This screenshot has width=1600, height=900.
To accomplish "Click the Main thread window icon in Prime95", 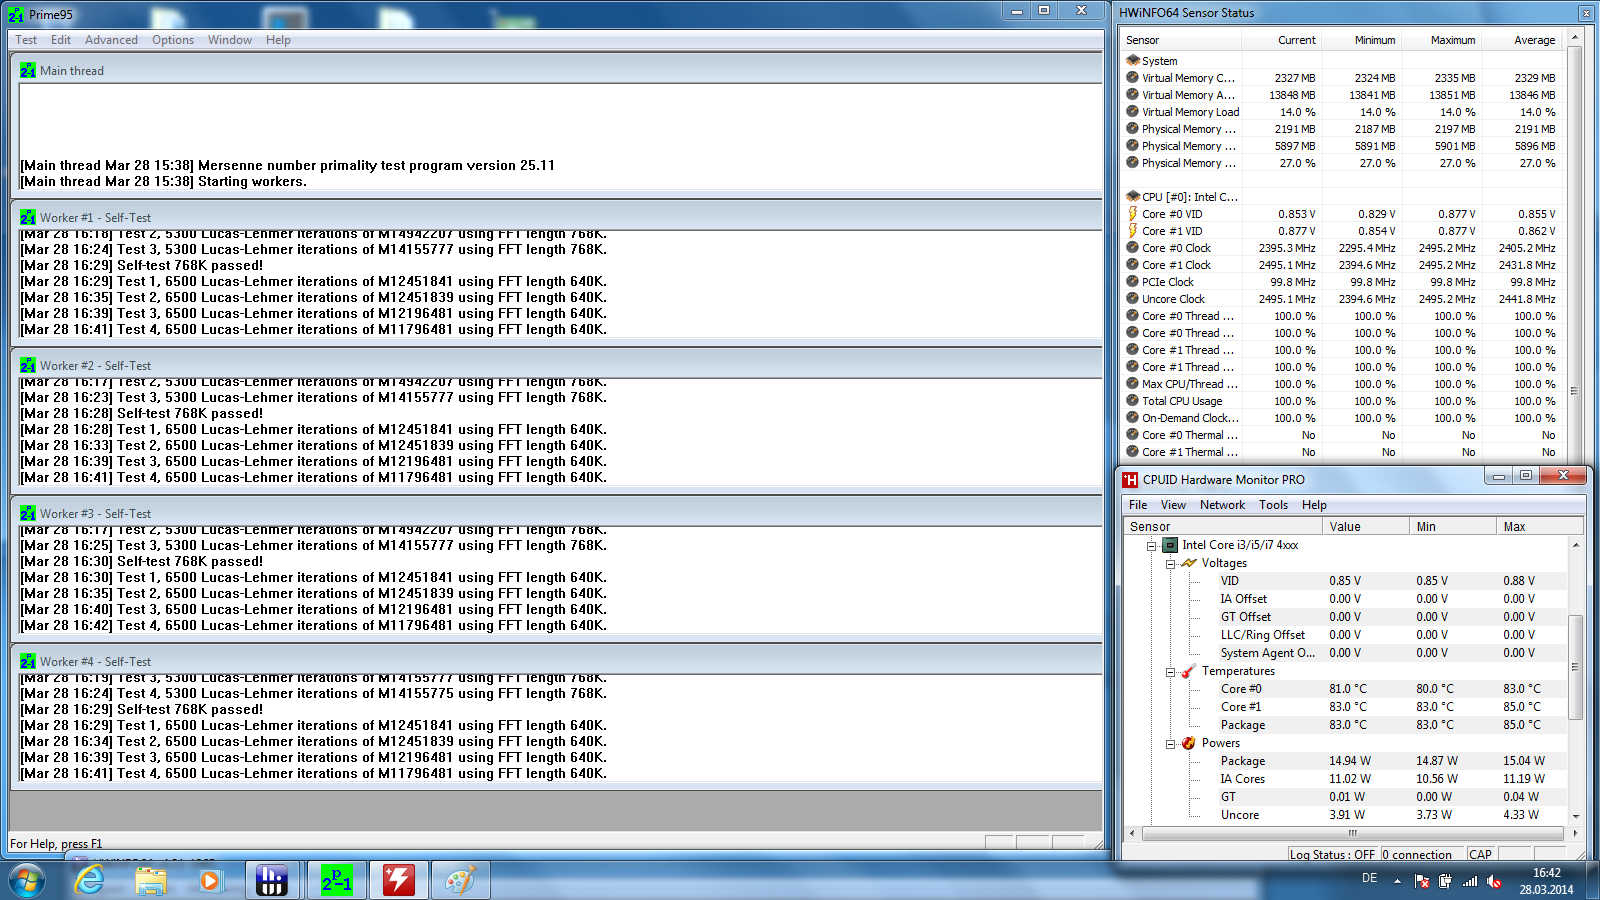I will click(x=28, y=71).
